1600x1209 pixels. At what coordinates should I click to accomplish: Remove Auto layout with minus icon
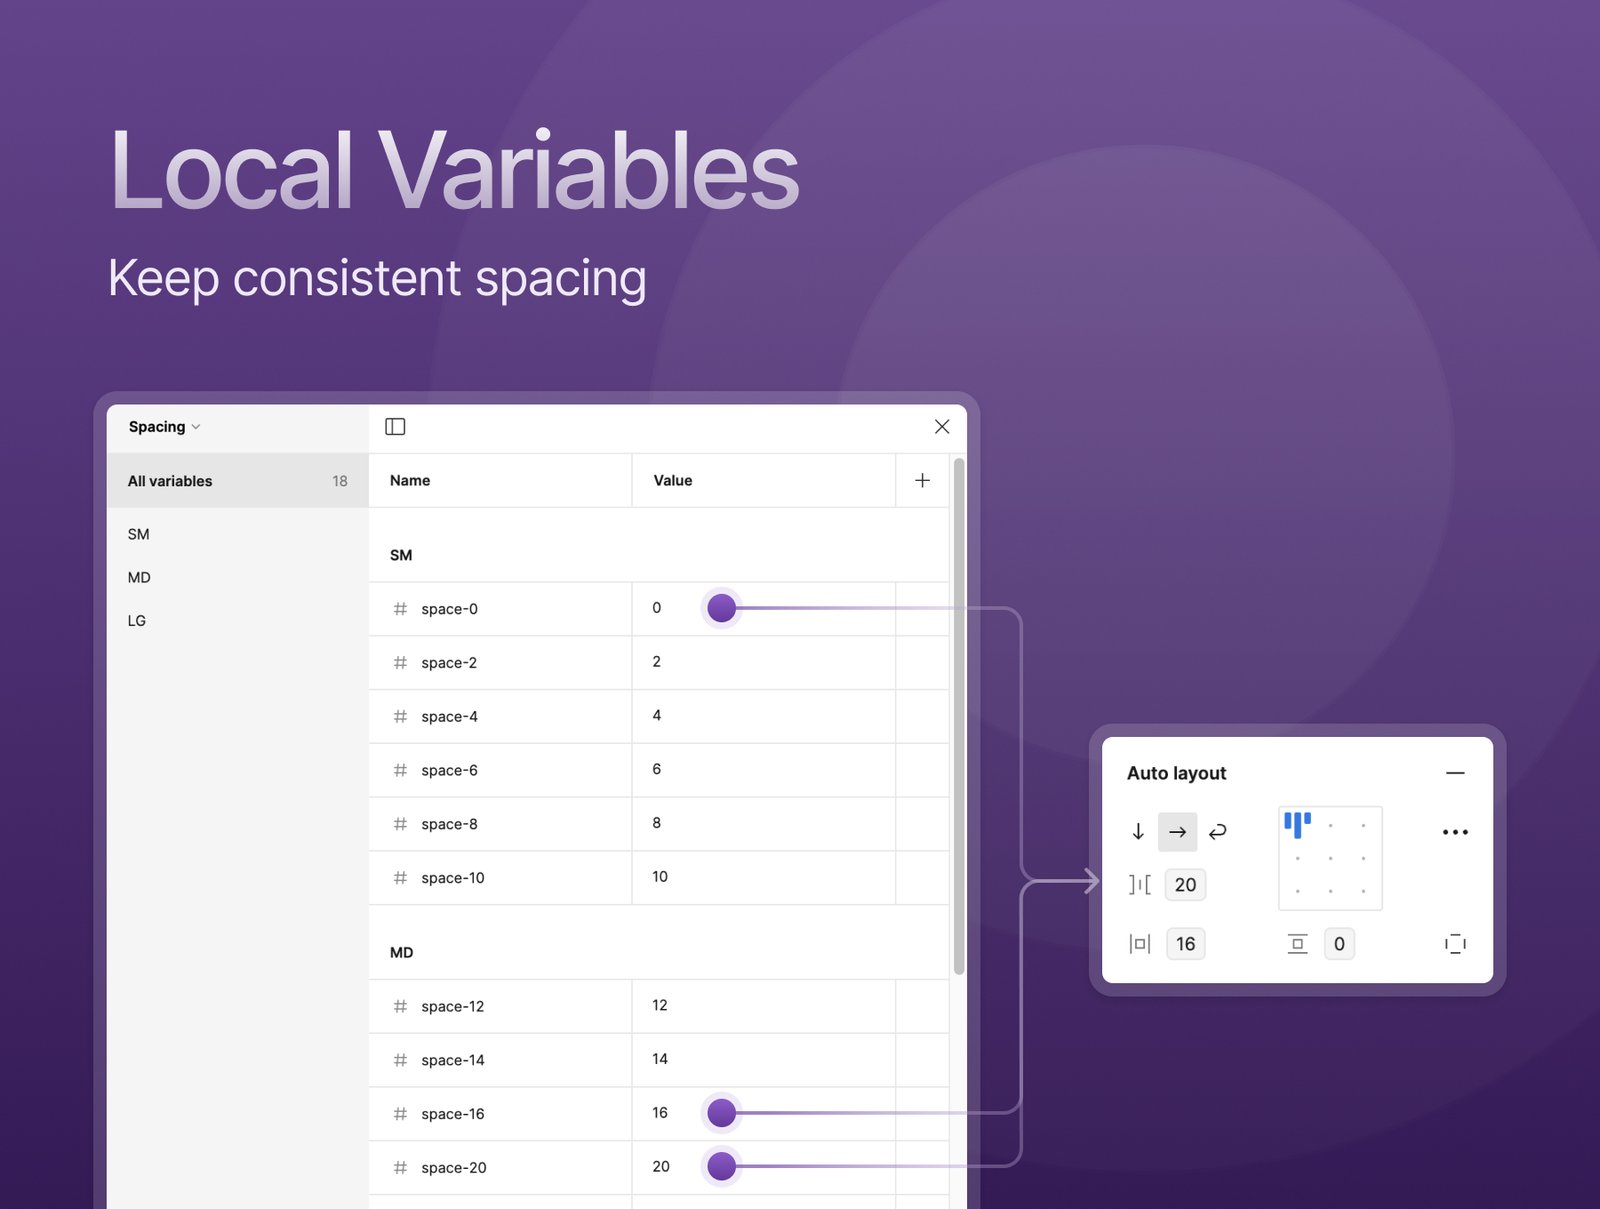(x=1455, y=773)
